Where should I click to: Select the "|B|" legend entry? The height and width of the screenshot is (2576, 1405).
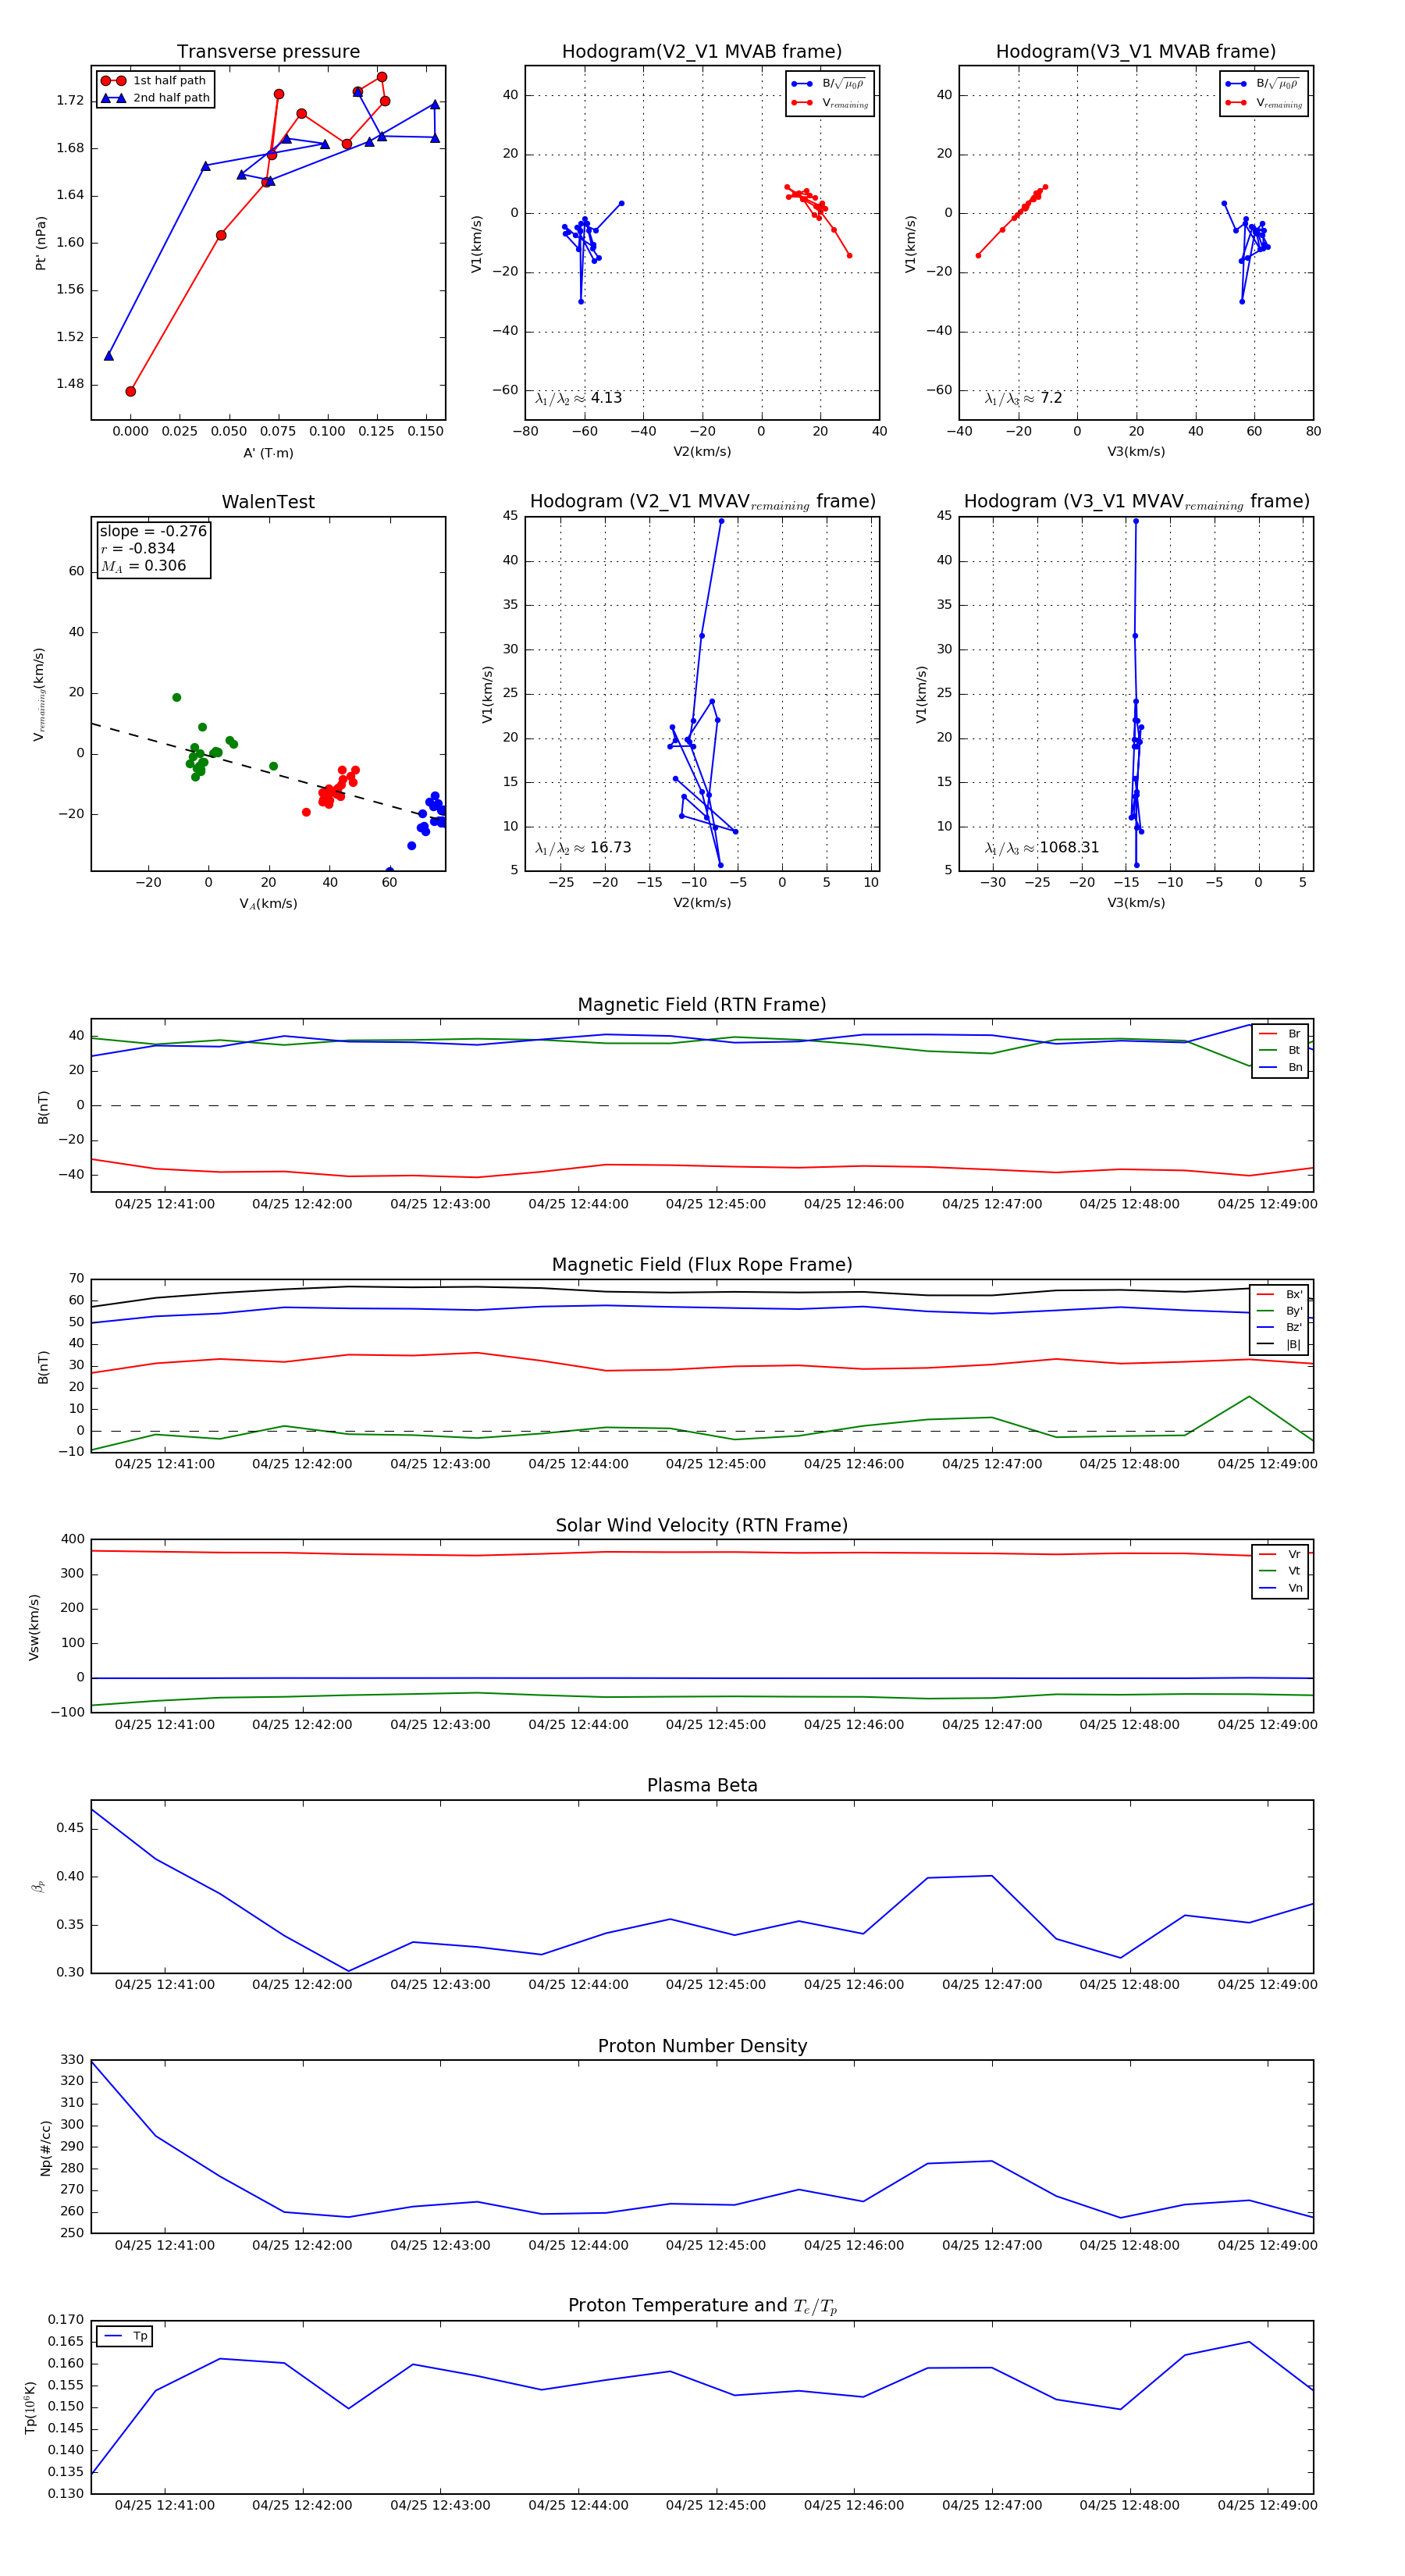[1280, 1345]
